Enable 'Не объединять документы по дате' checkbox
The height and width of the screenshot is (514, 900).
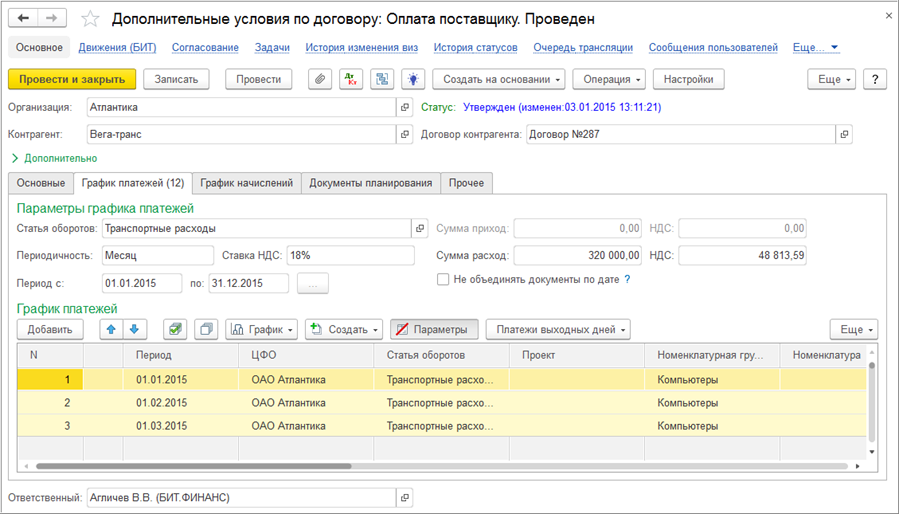443,280
